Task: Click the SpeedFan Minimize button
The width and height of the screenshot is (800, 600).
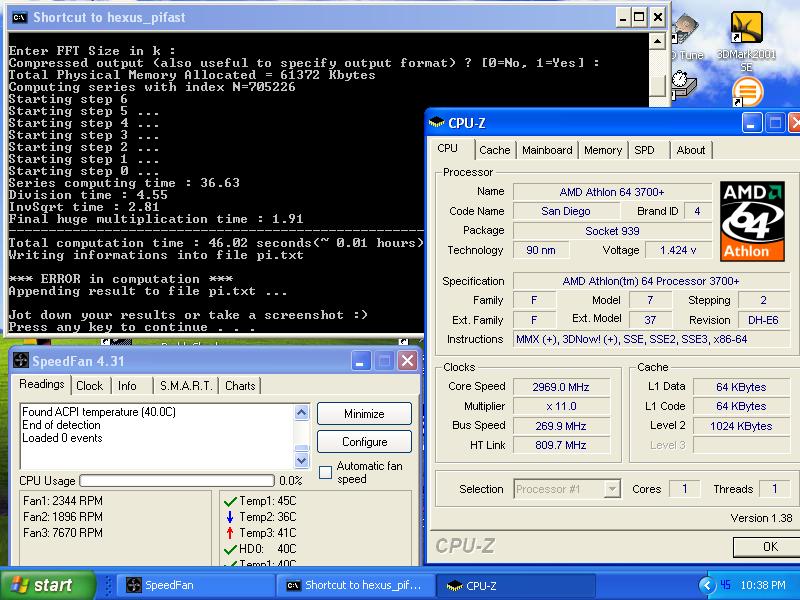Action: click(364, 414)
